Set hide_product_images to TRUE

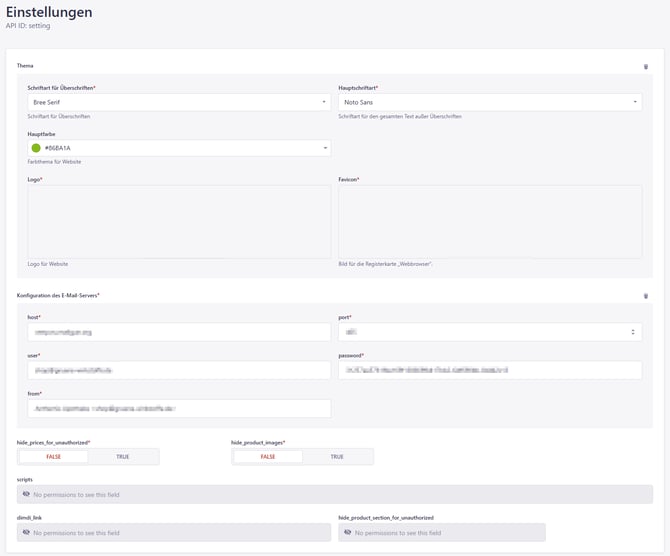(x=337, y=457)
